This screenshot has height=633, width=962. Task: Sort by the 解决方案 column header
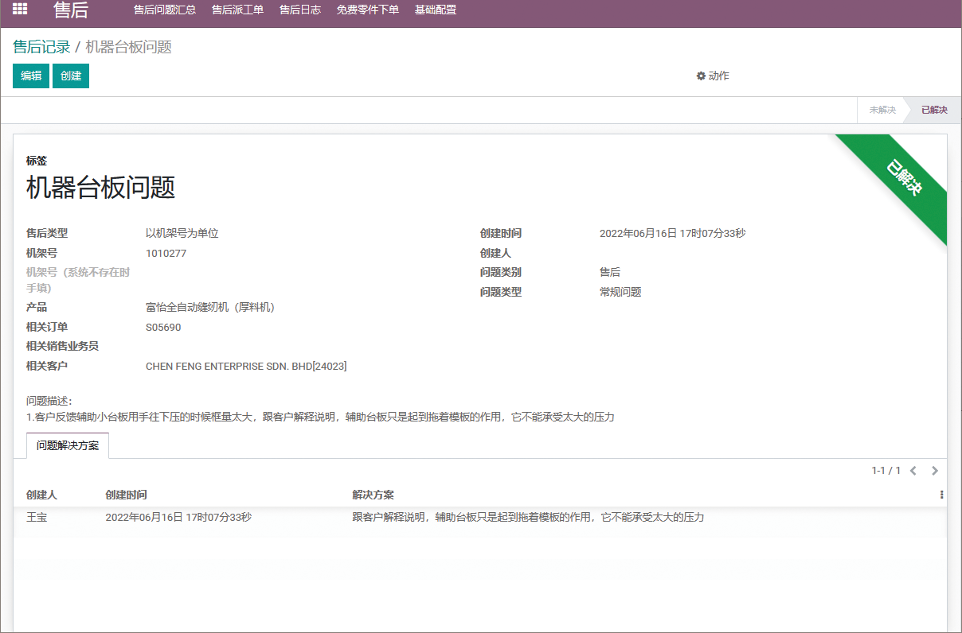373,495
